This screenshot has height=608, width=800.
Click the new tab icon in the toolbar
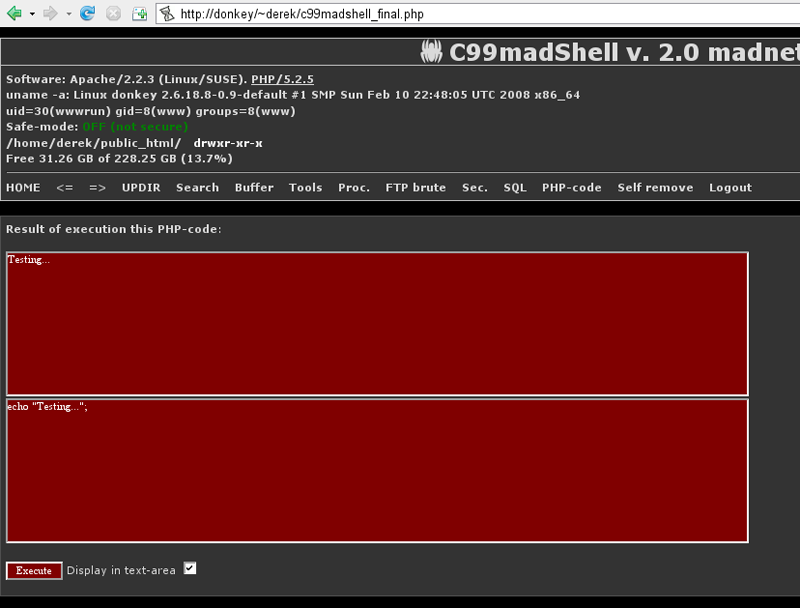(139, 14)
